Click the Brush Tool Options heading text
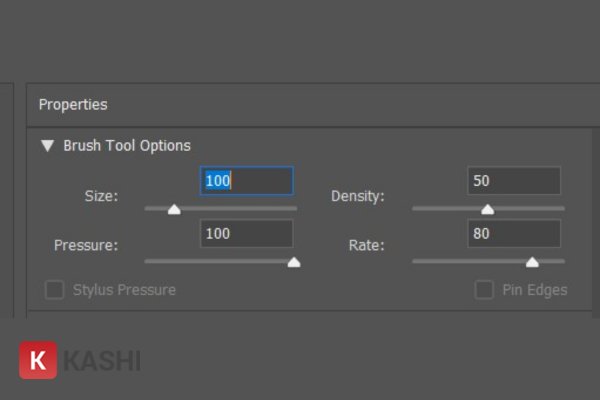600x400 pixels. 127,146
